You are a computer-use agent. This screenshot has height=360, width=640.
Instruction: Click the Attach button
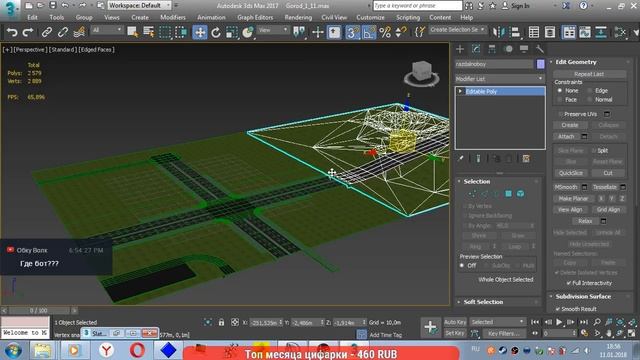point(566,136)
